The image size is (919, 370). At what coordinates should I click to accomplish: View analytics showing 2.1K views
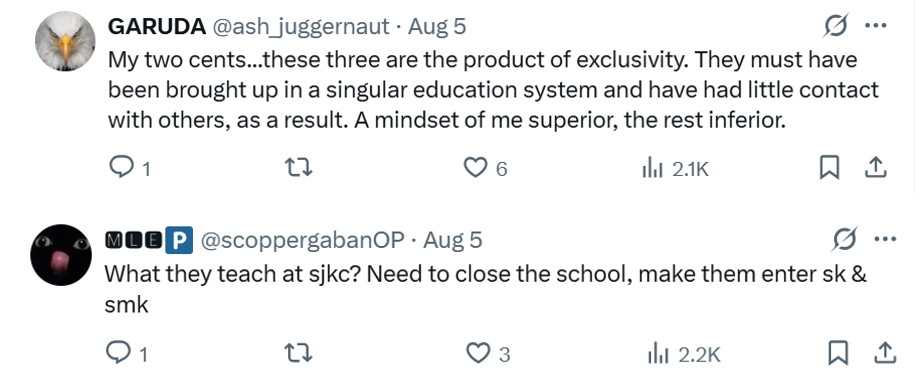coord(675,169)
